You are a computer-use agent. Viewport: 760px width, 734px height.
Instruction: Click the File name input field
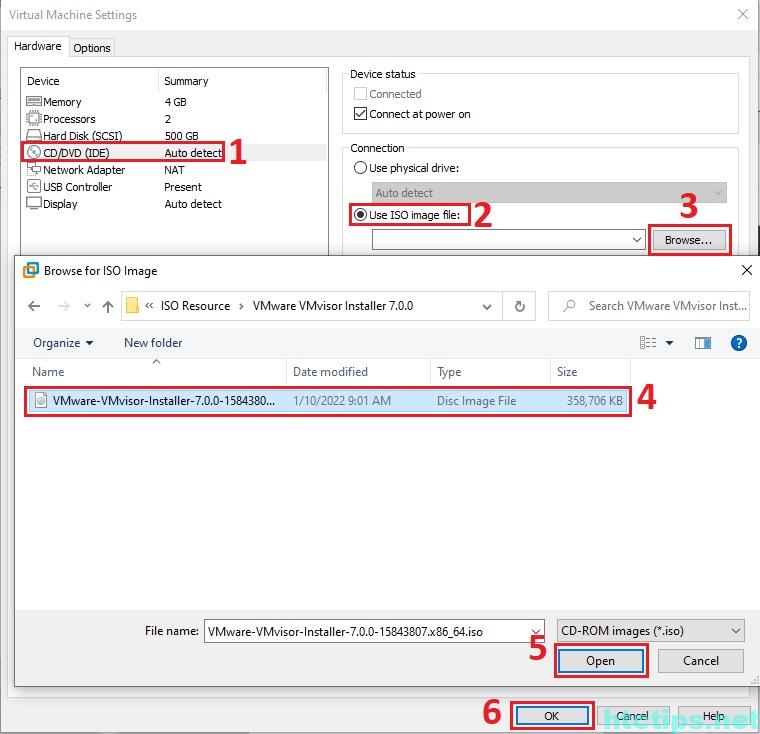click(369, 631)
